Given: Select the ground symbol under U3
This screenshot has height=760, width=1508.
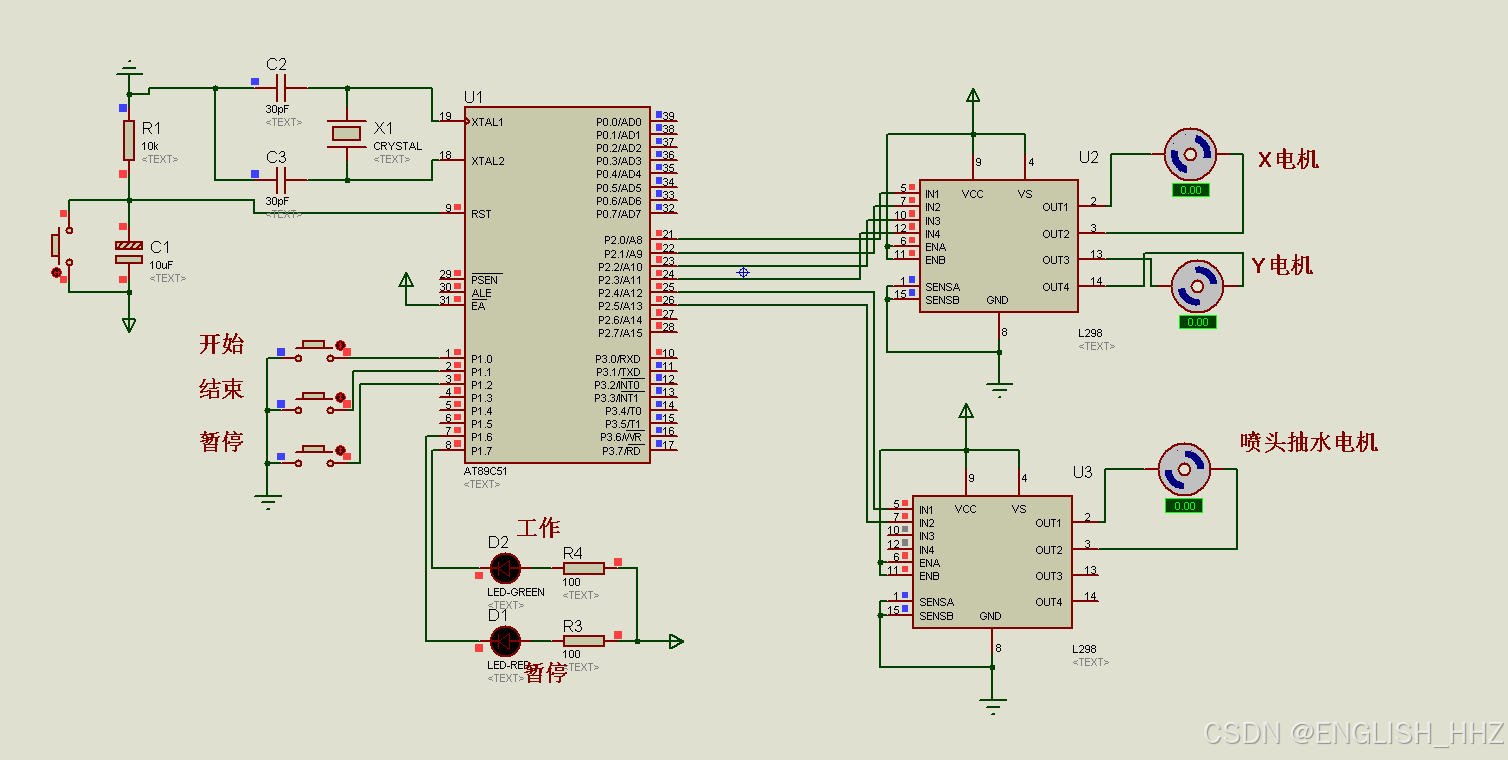Looking at the screenshot, I should pos(993,705).
